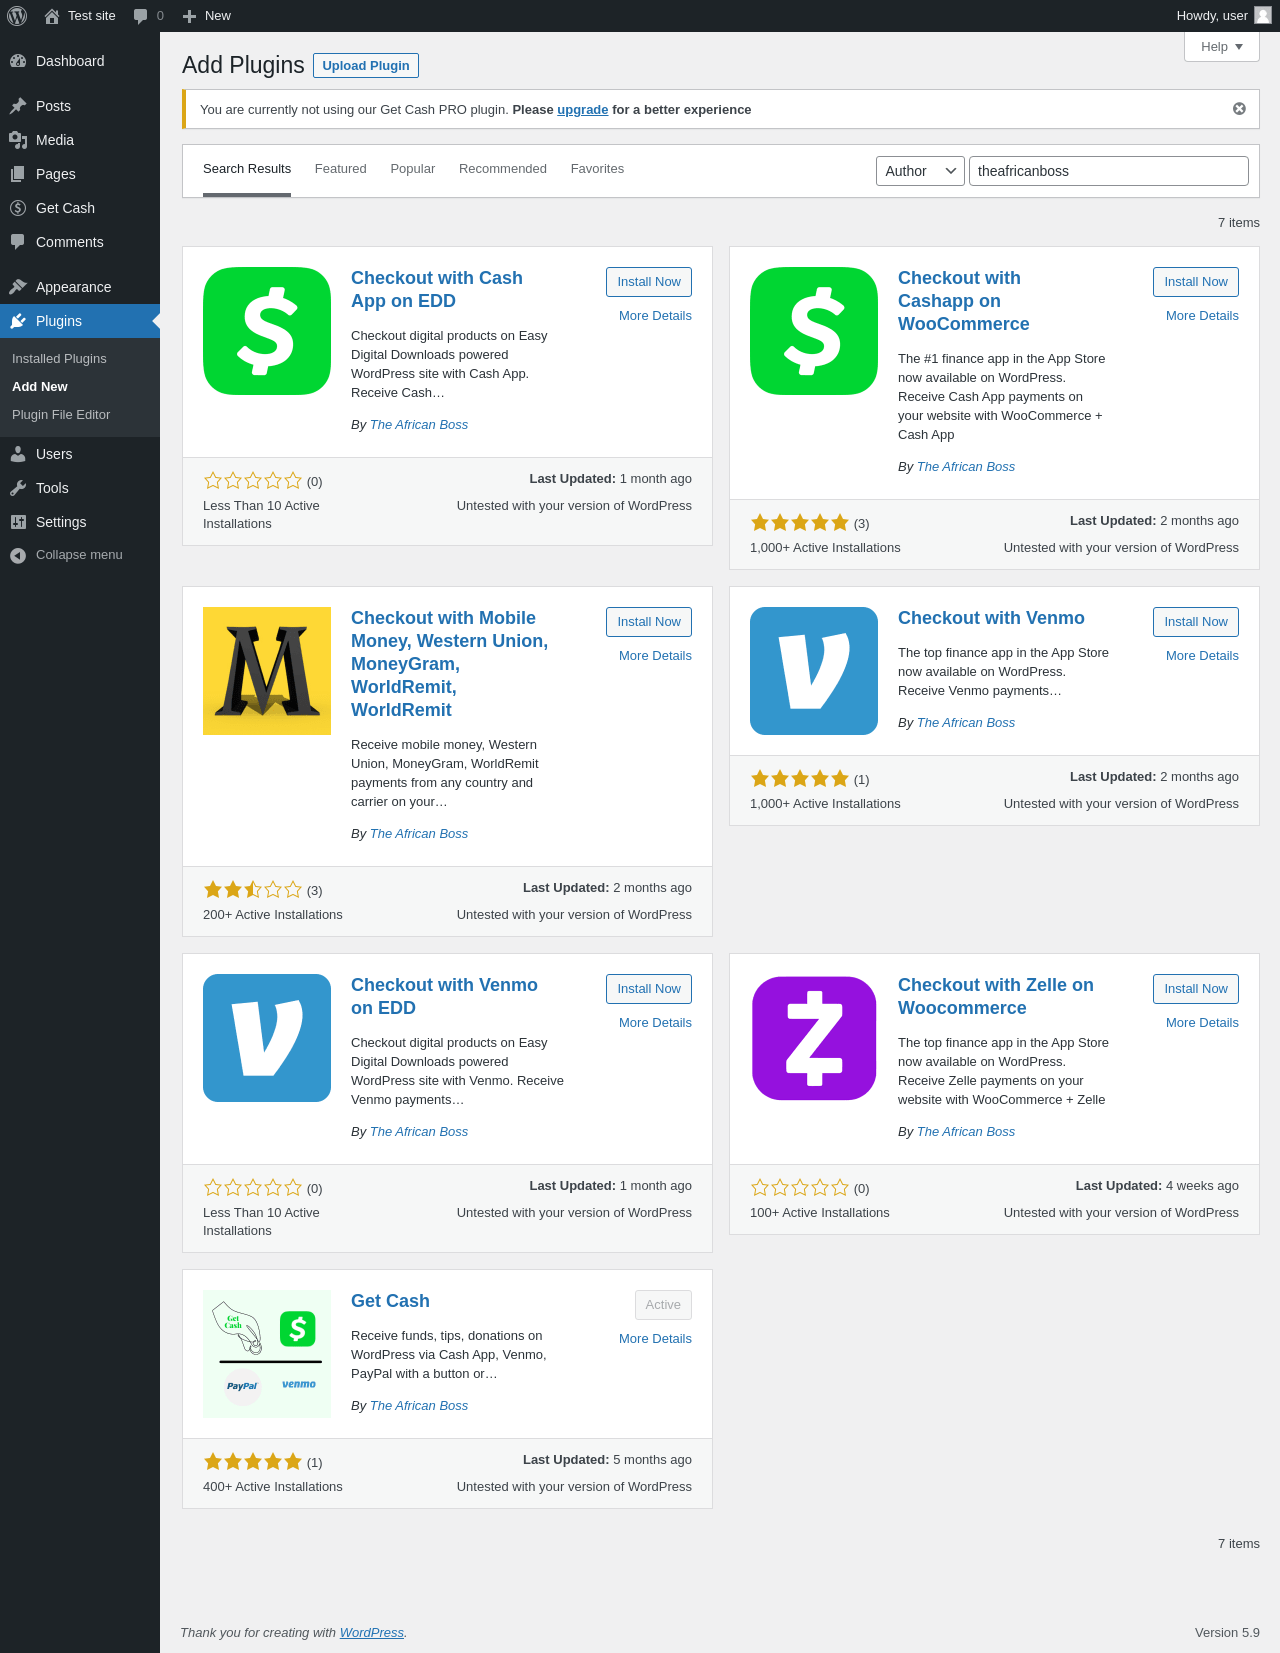The image size is (1280, 1653).
Task: View More Details for Venmo on EDD
Action: tap(655, 1023)
